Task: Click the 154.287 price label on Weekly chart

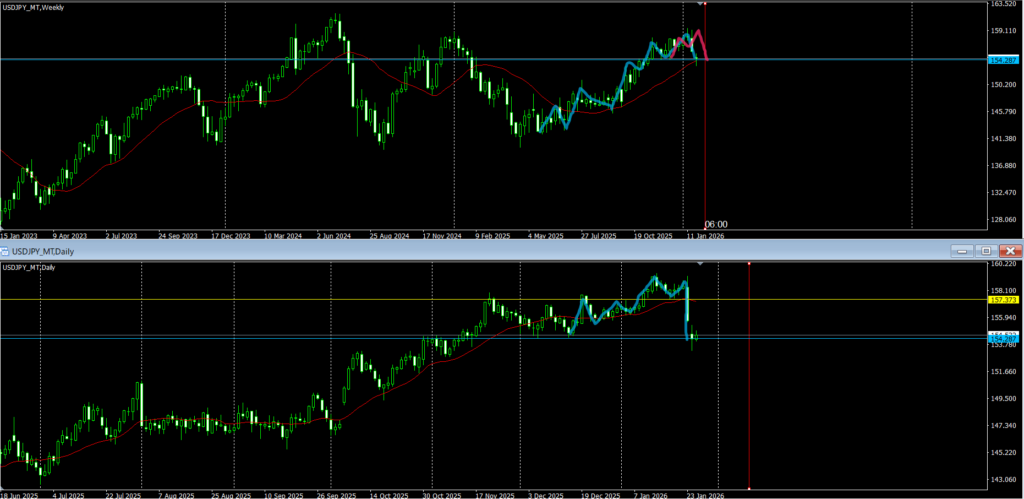Action: [1003, 60]
